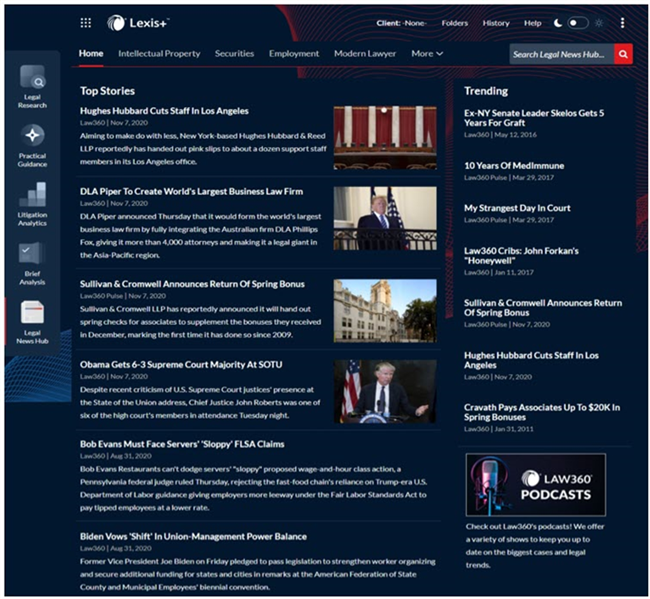Viewport: 650px width, 599px height.
Task: Click the Bob Evans story summary paragraph
Action: (x=253, y=488)
